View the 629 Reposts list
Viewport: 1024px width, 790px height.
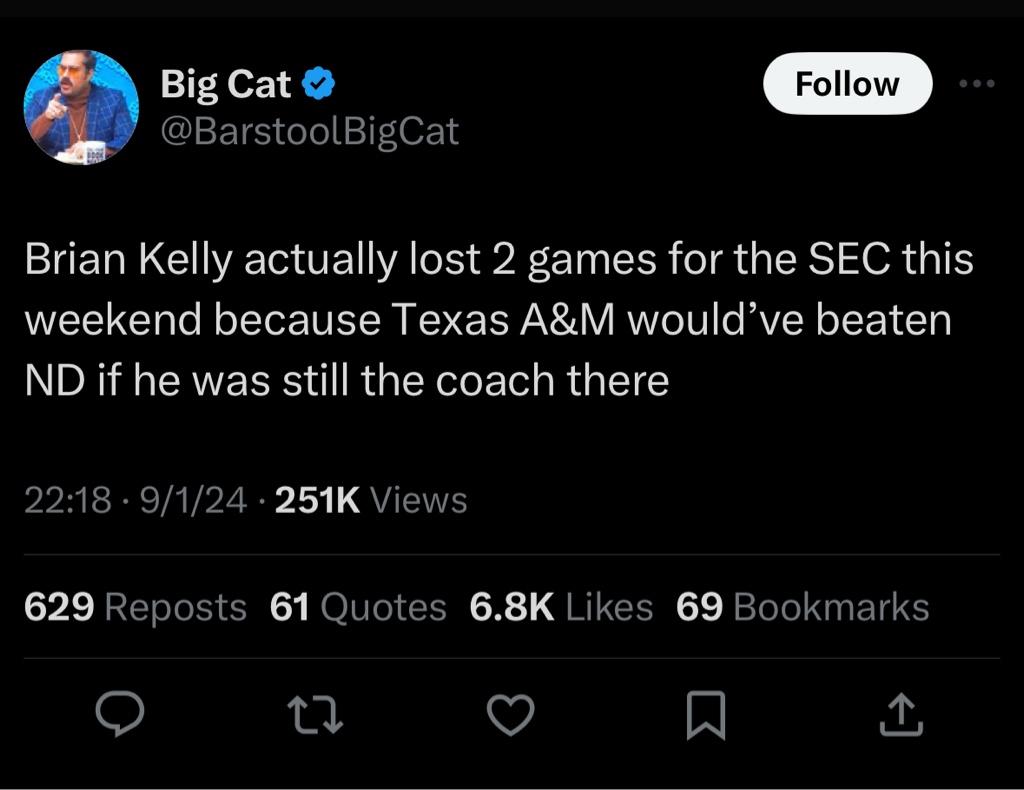[x=134, y=607]
